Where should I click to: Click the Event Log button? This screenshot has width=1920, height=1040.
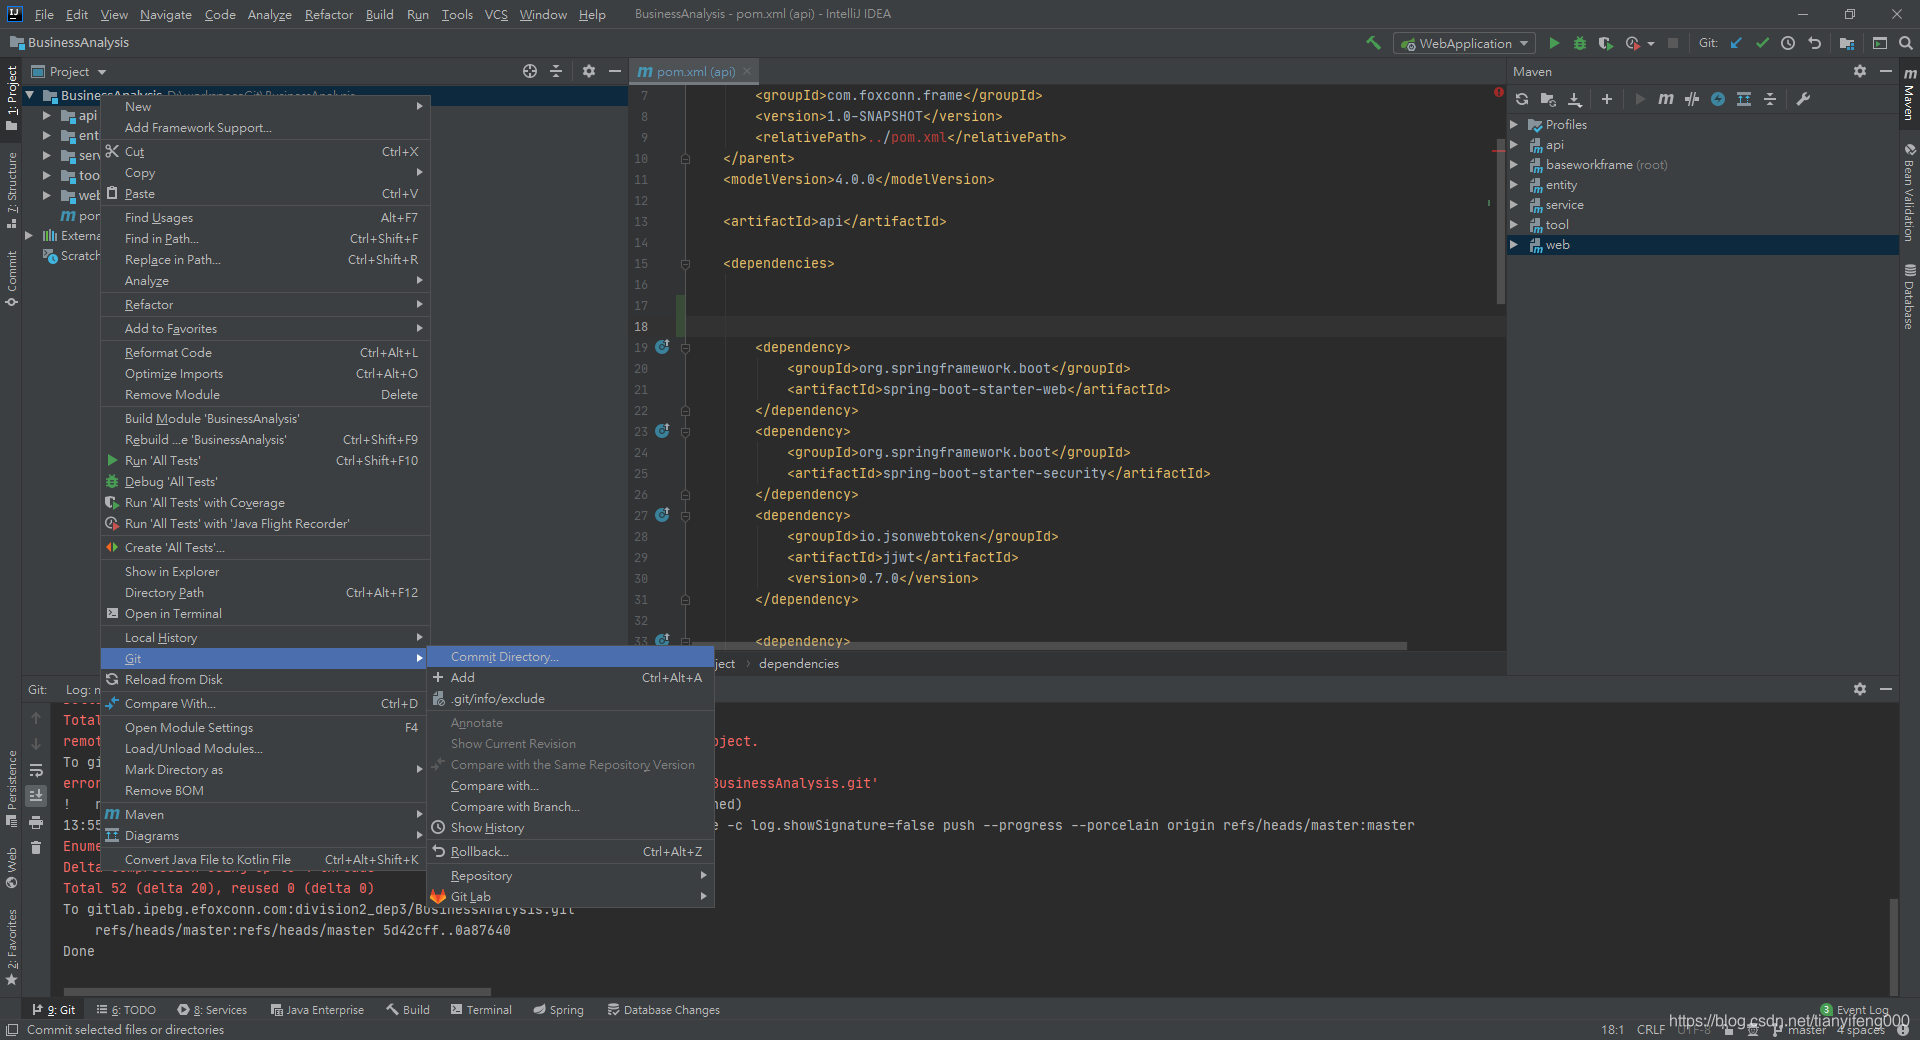click(x=1855, y=1010)
